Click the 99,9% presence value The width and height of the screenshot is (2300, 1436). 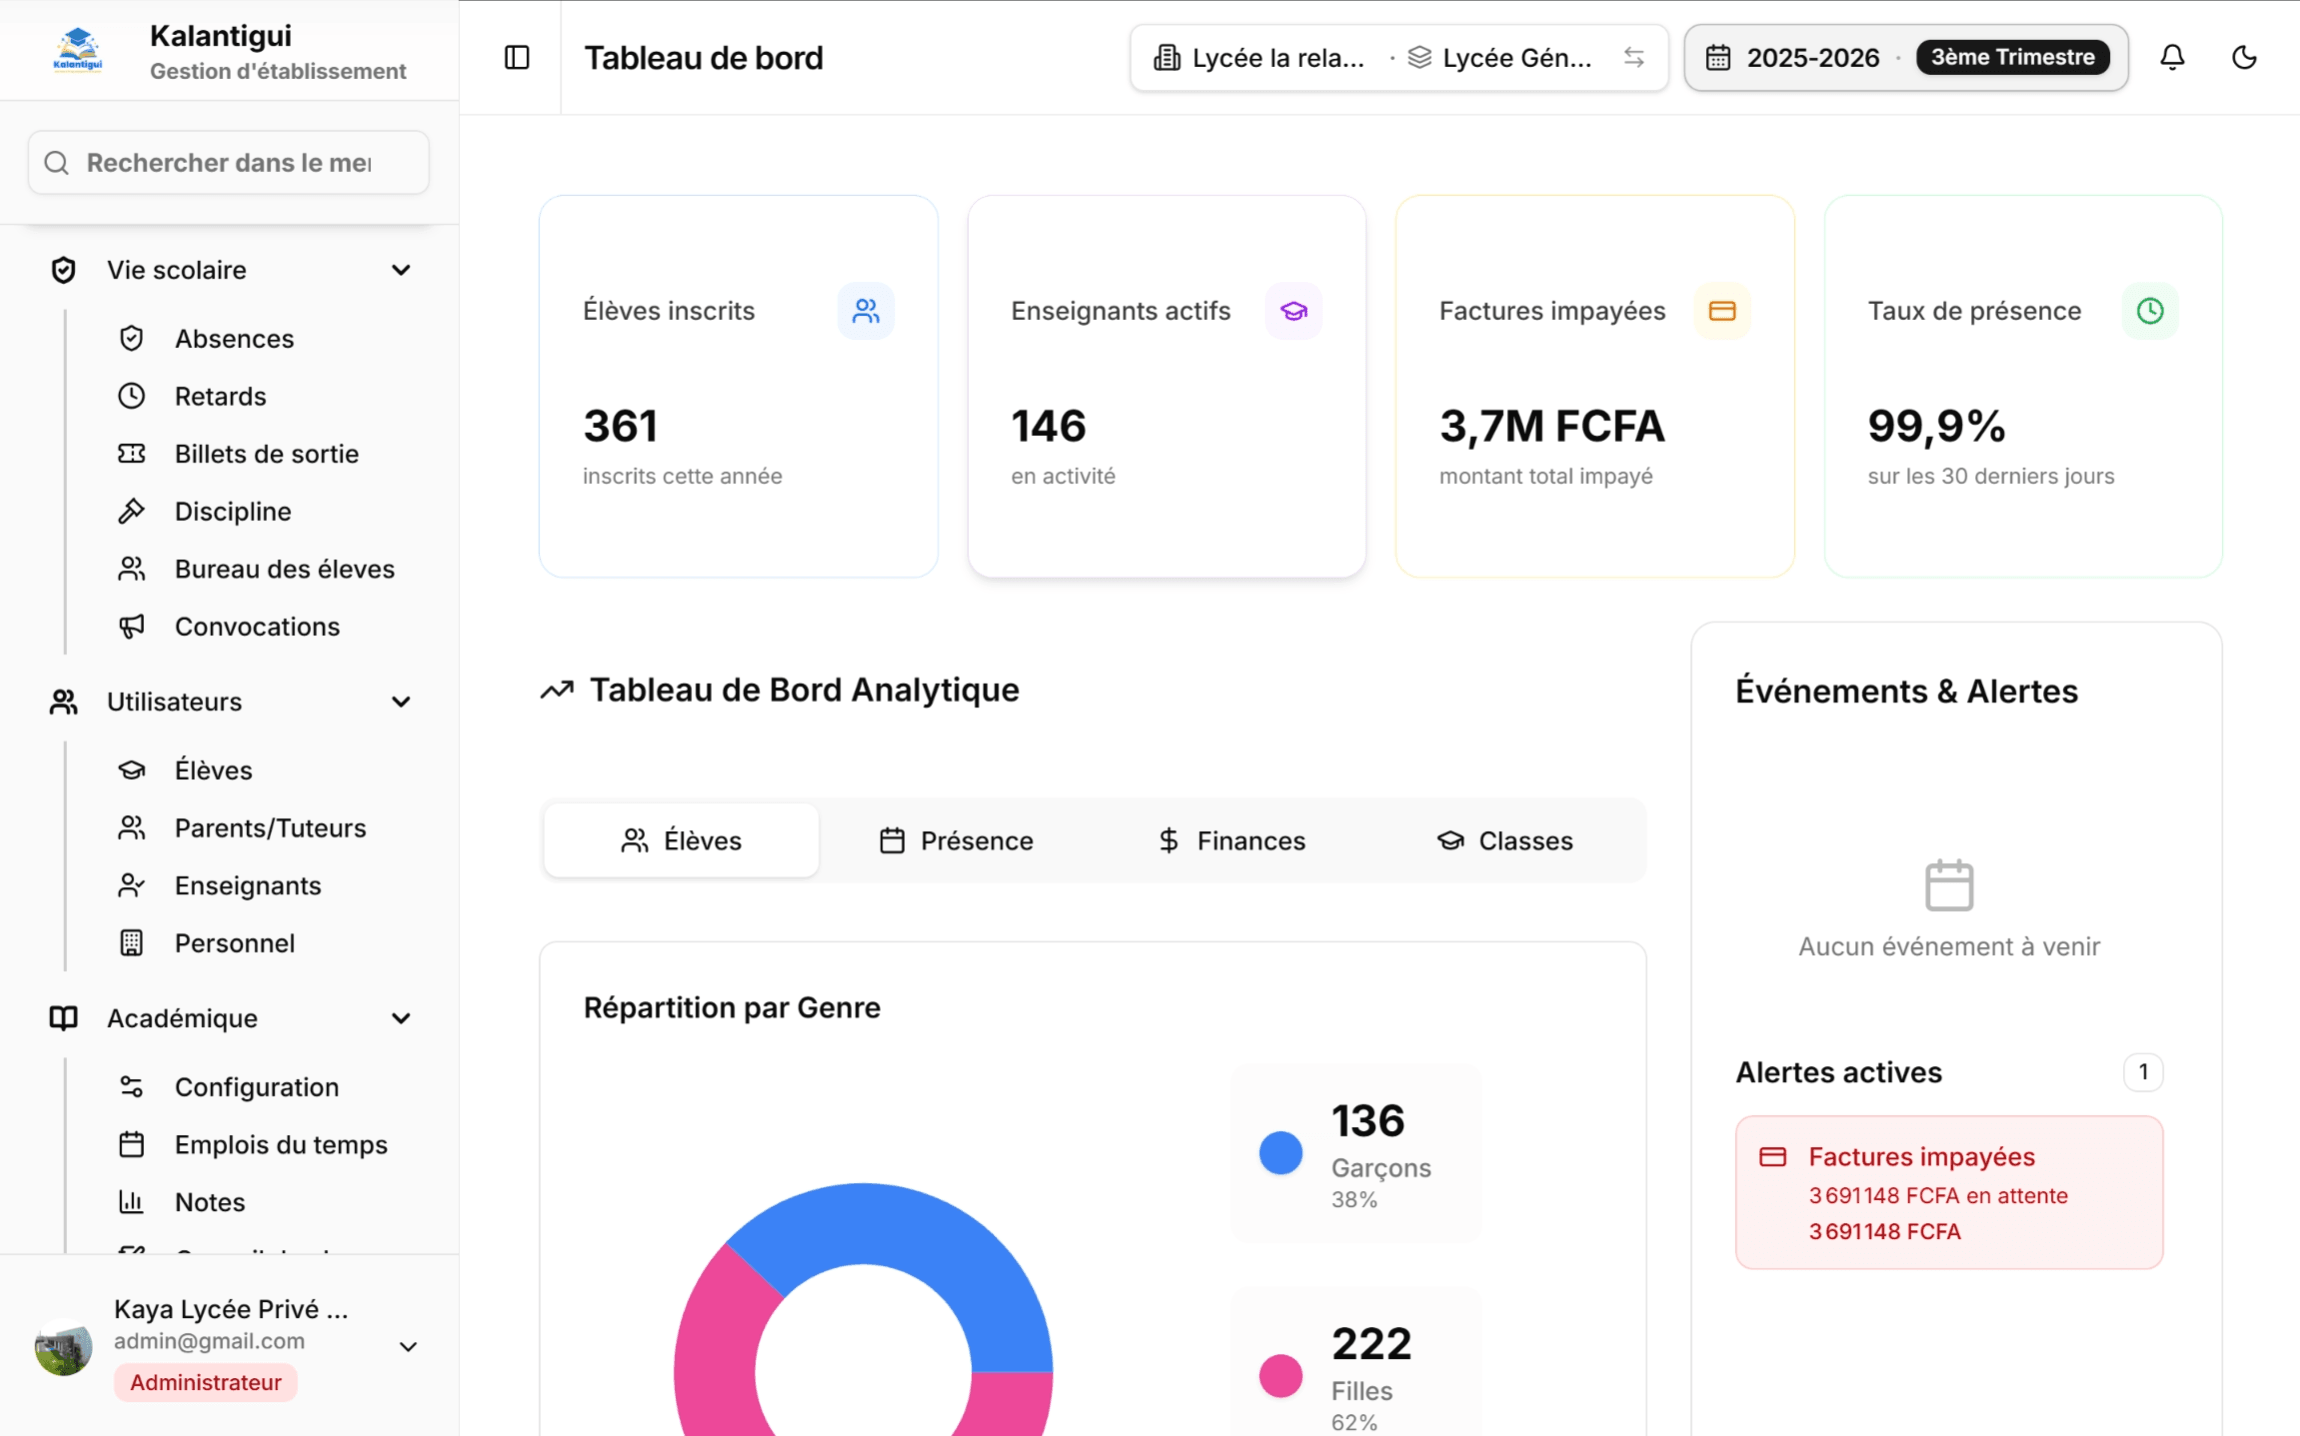pyautogui.click(x=1936, y=426)
